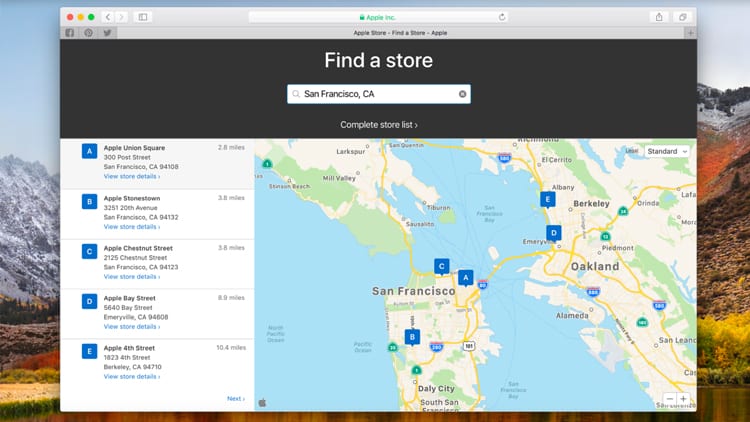750x422 pixels.
Task: Click the Legal link on the map
Action: click(x=632, y=151)
